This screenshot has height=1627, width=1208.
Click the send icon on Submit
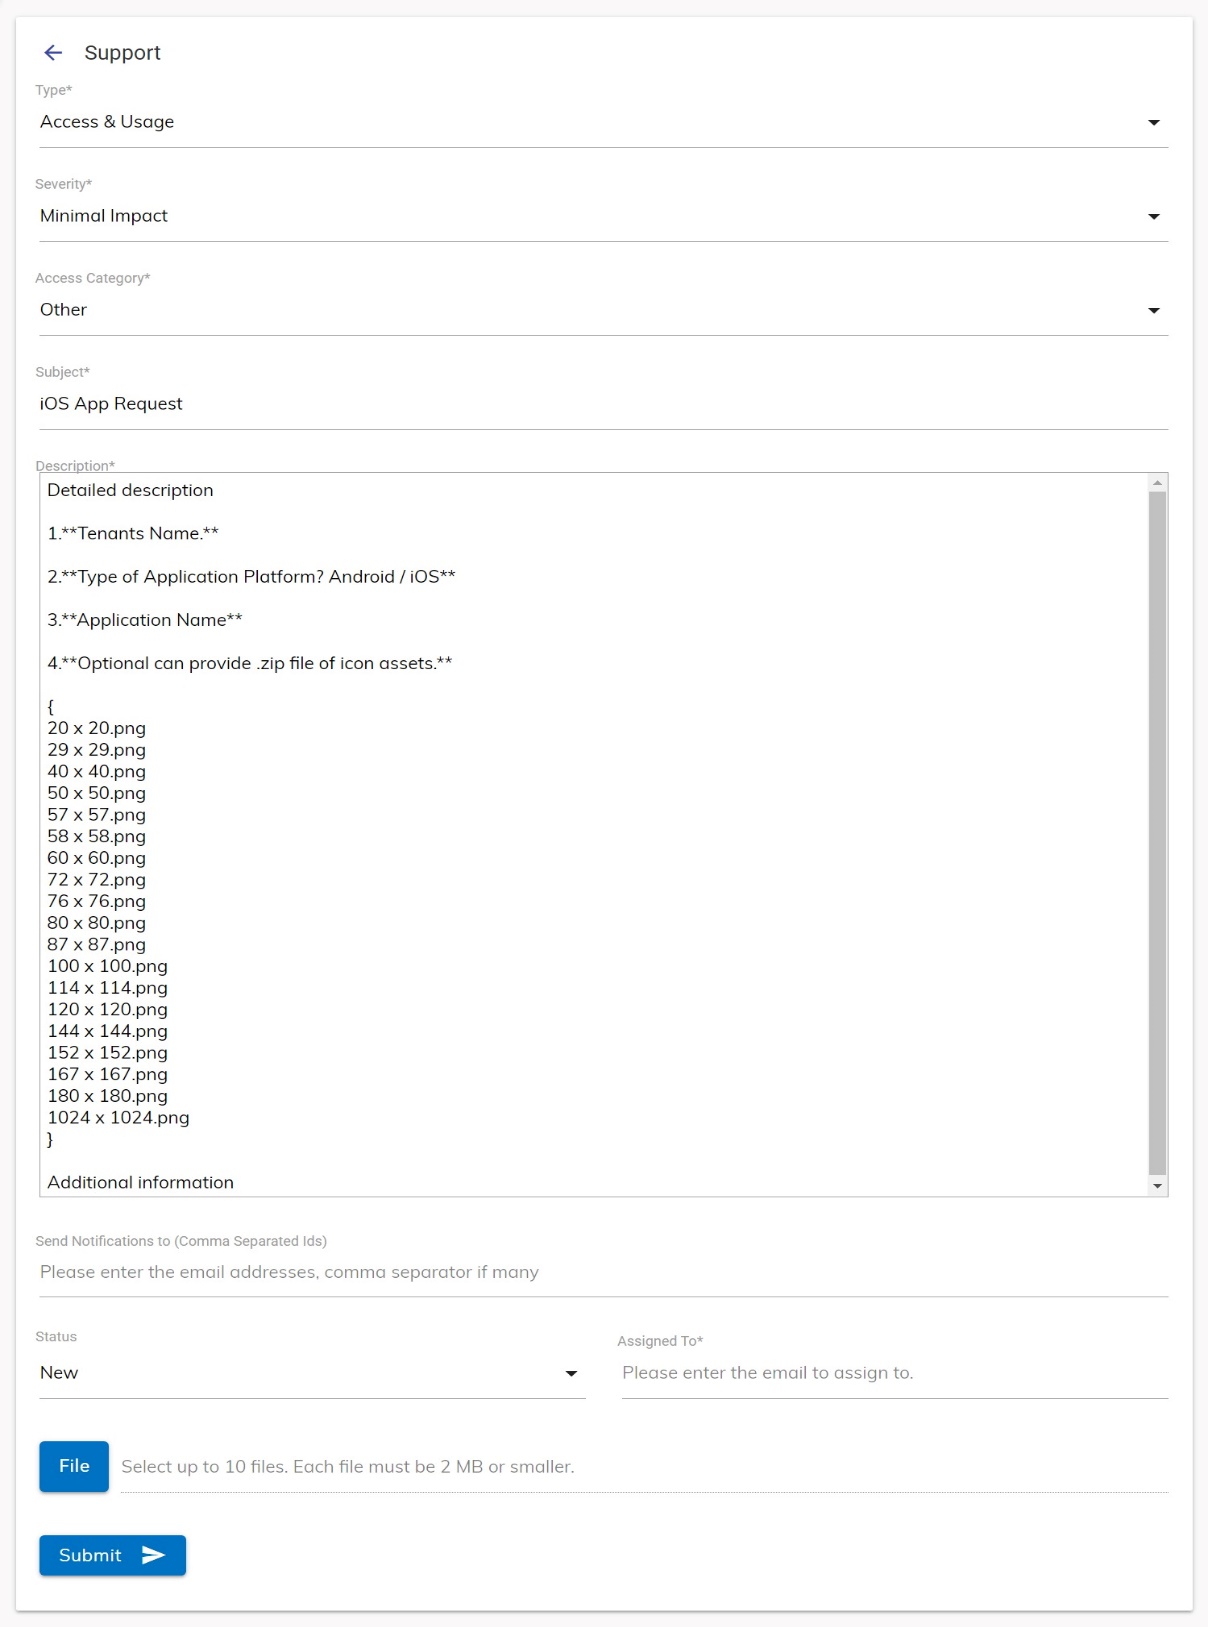[153, 1555]
